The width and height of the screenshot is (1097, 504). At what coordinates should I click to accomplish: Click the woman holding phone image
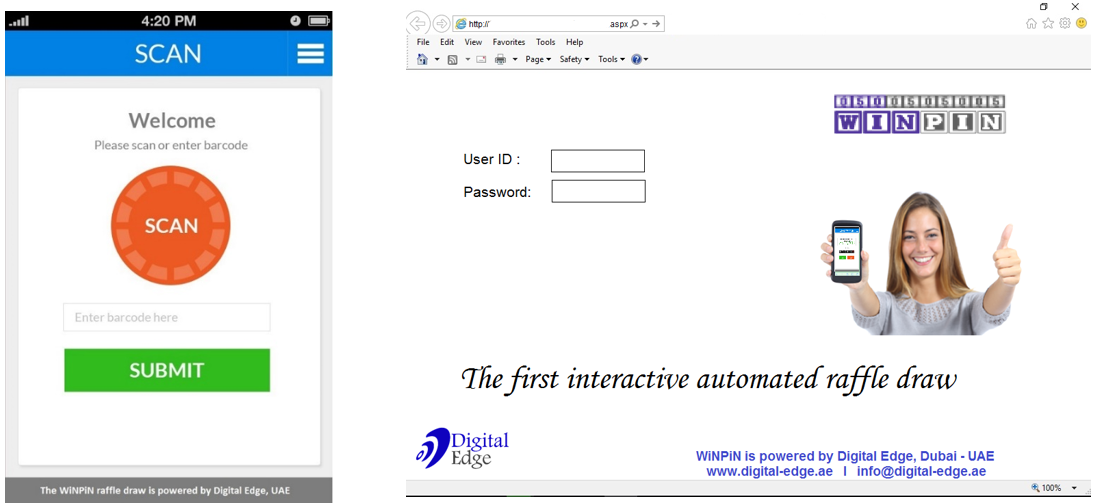(x=921, y=263)
